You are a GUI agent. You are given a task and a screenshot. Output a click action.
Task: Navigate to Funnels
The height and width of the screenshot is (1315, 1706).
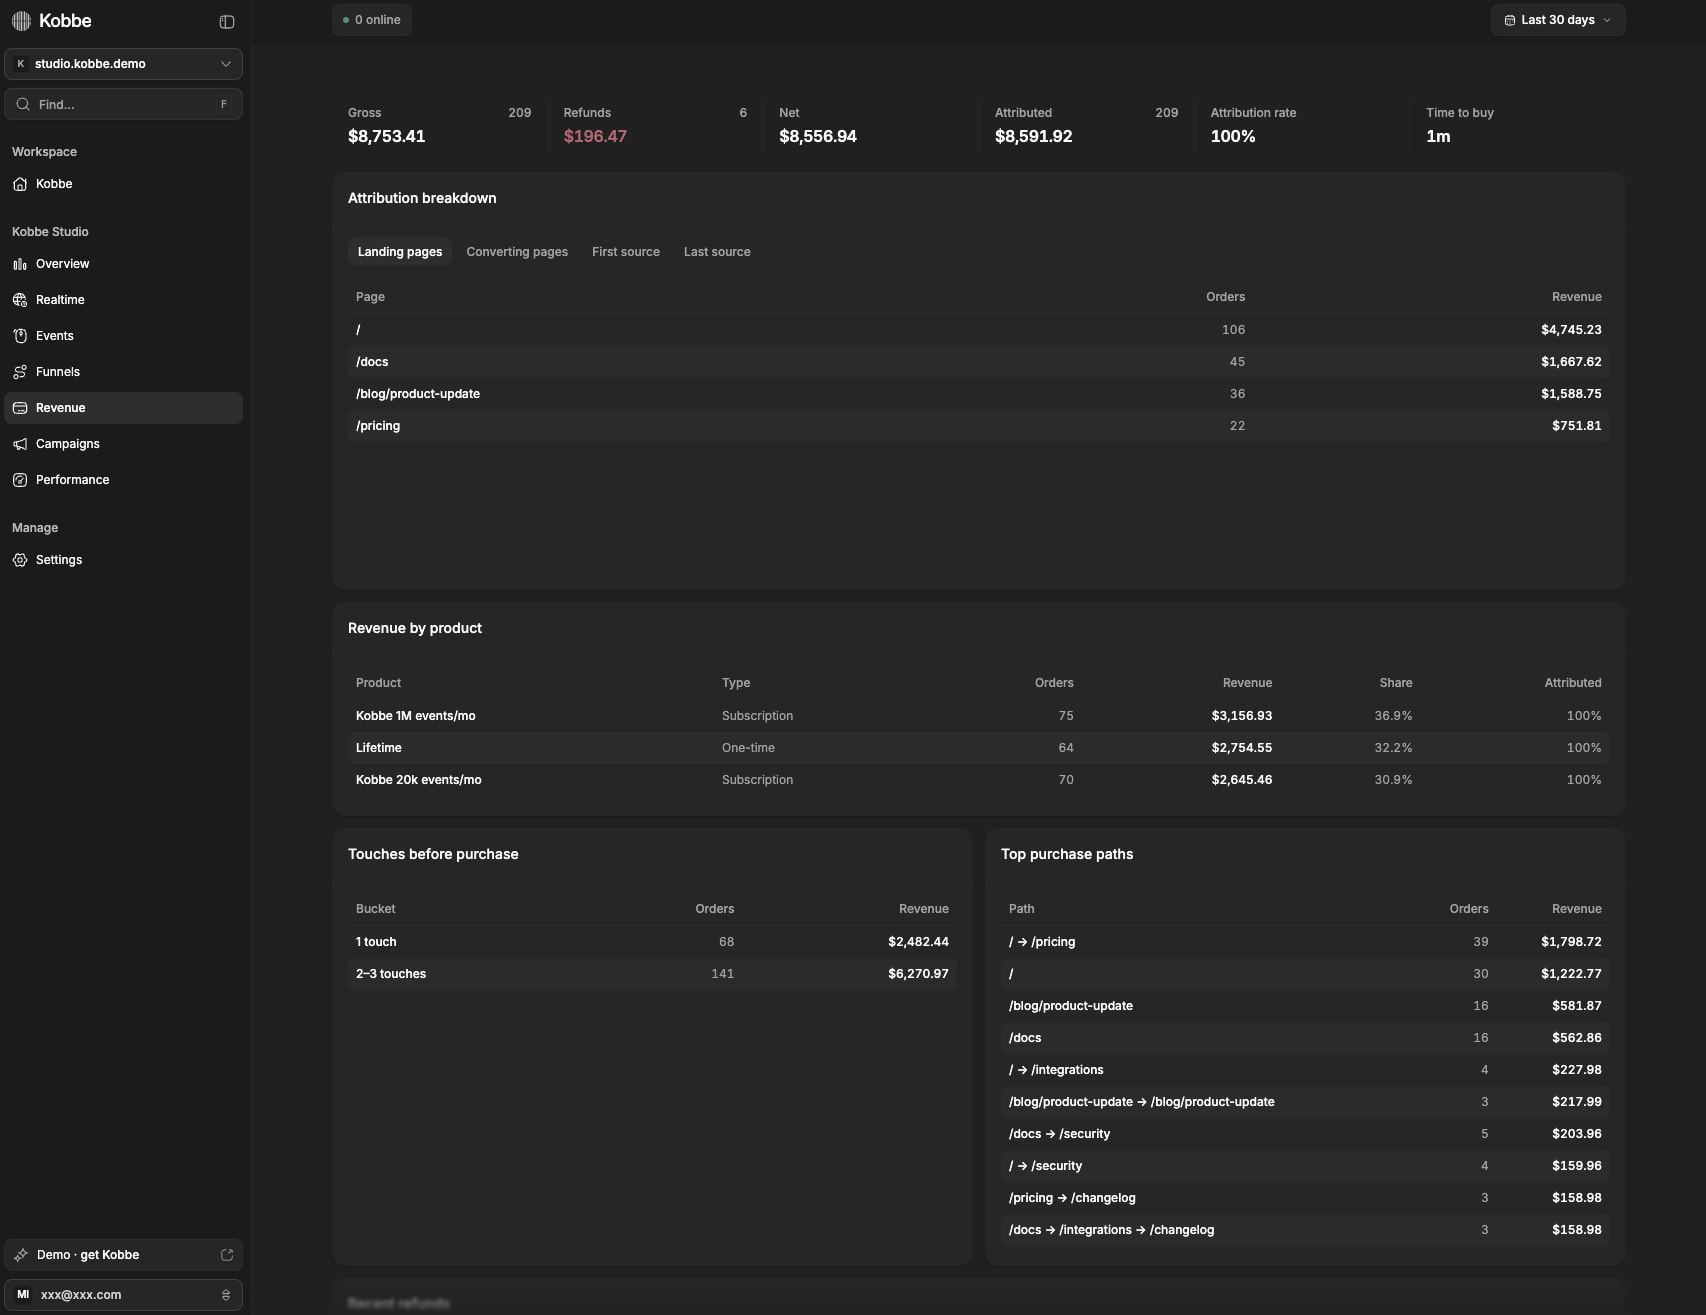[124, 372]
